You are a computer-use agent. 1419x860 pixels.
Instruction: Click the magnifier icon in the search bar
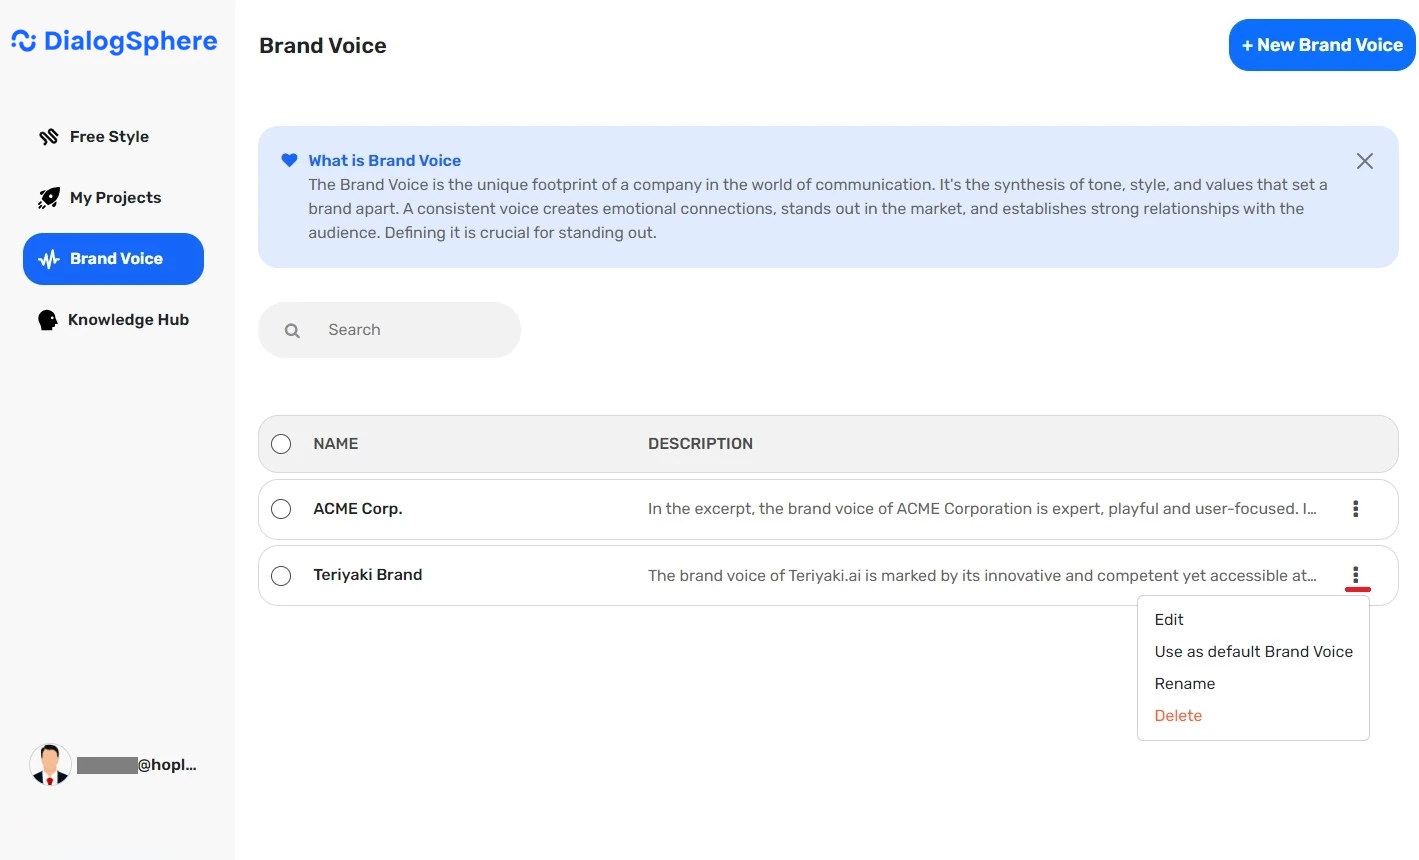(x=291, y=329)
